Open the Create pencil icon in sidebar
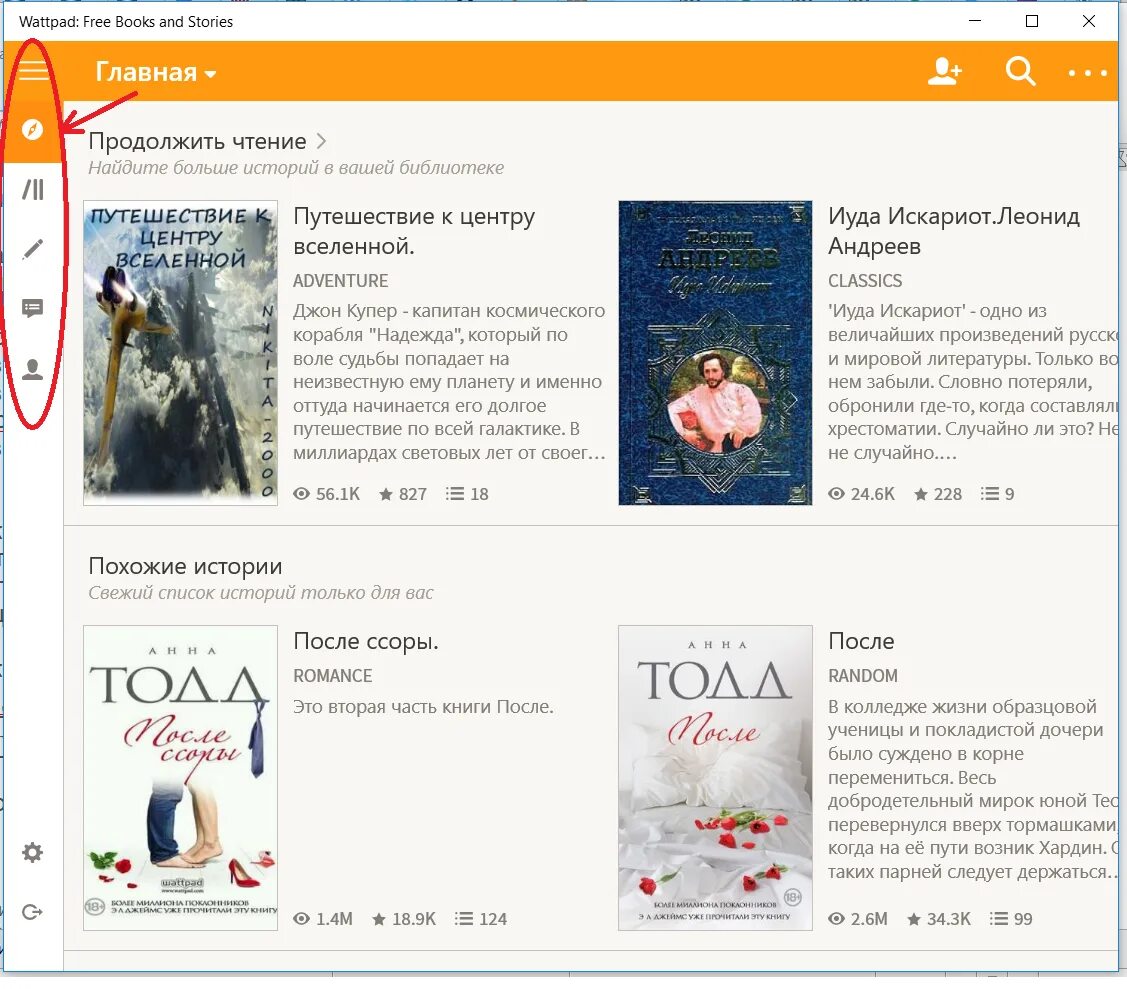The image size is (1127, 989). pos(33,249)
